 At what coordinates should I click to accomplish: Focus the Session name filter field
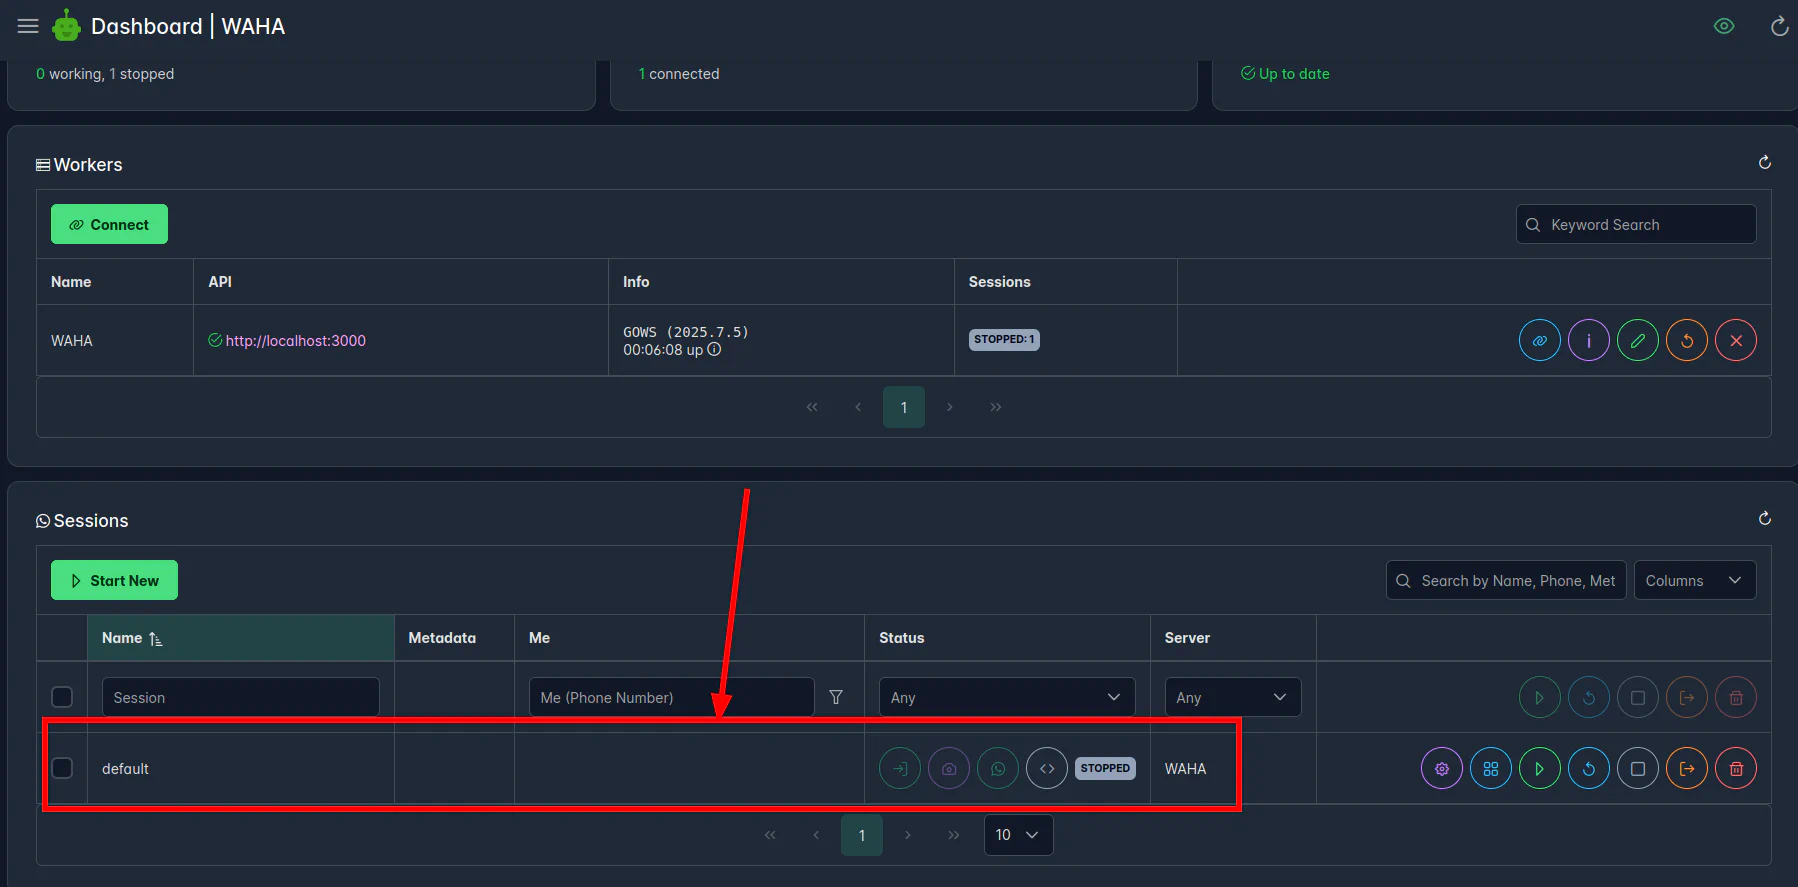241,697
